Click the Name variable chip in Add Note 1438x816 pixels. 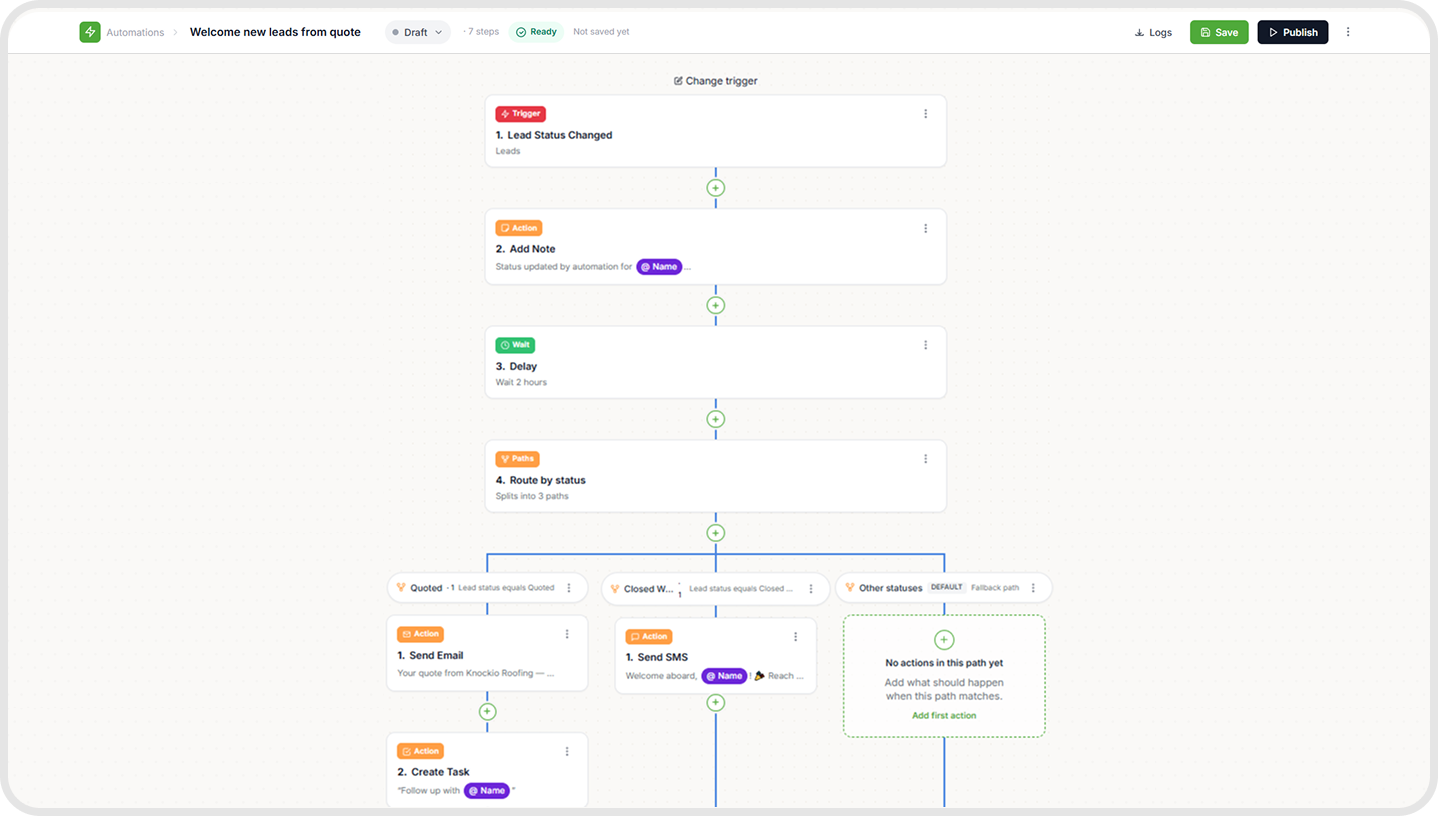[x=659, y=267]
